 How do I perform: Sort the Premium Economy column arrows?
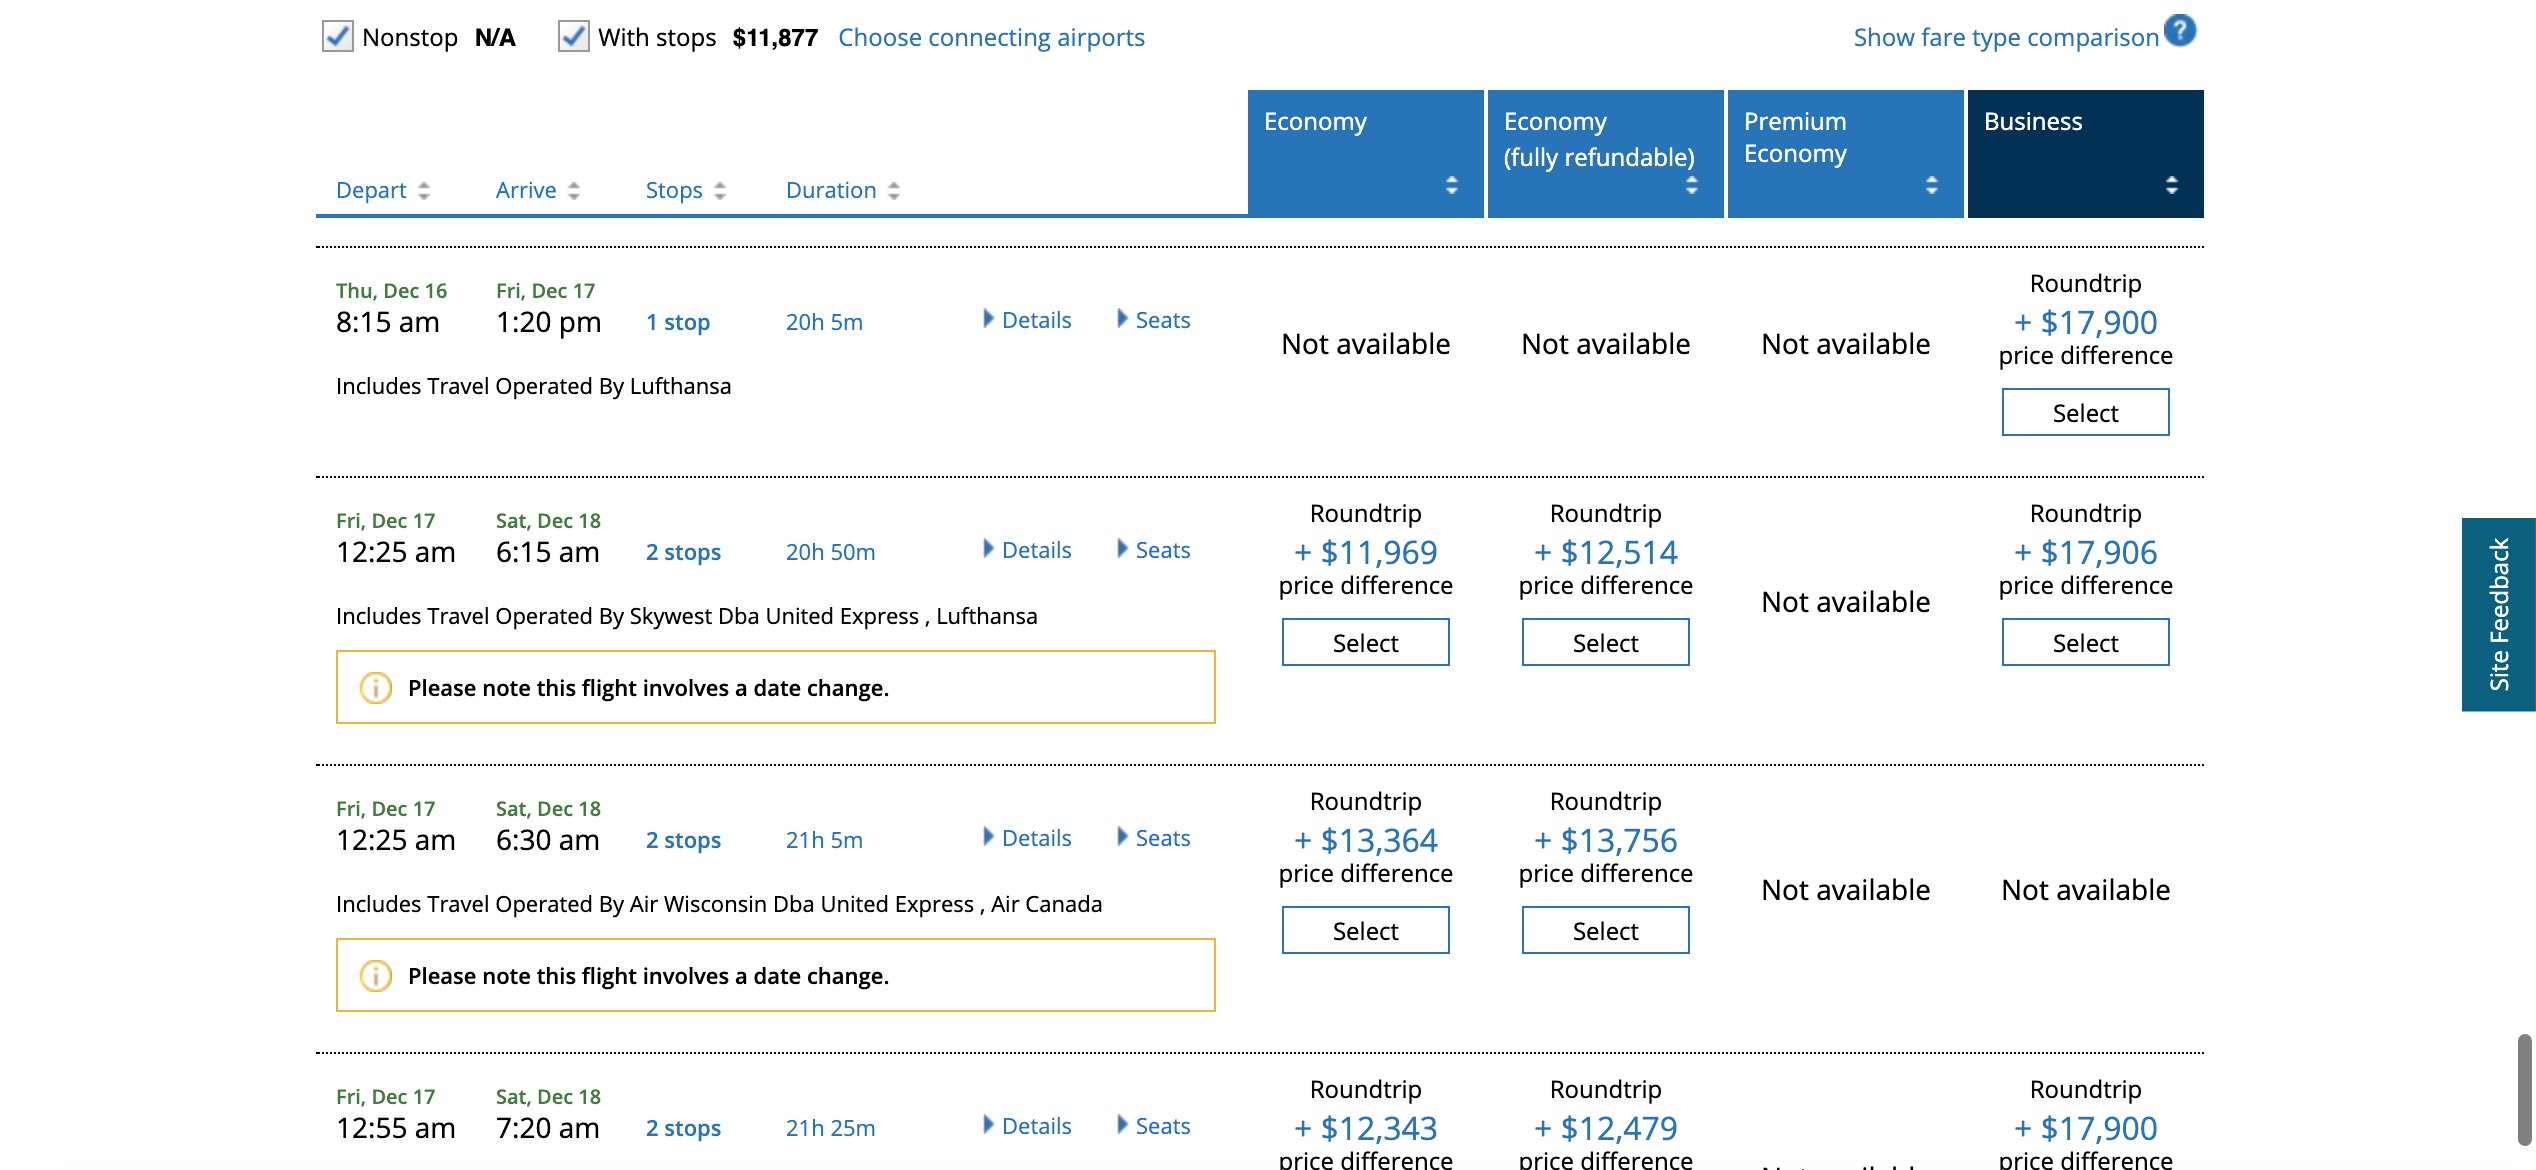1931,185
